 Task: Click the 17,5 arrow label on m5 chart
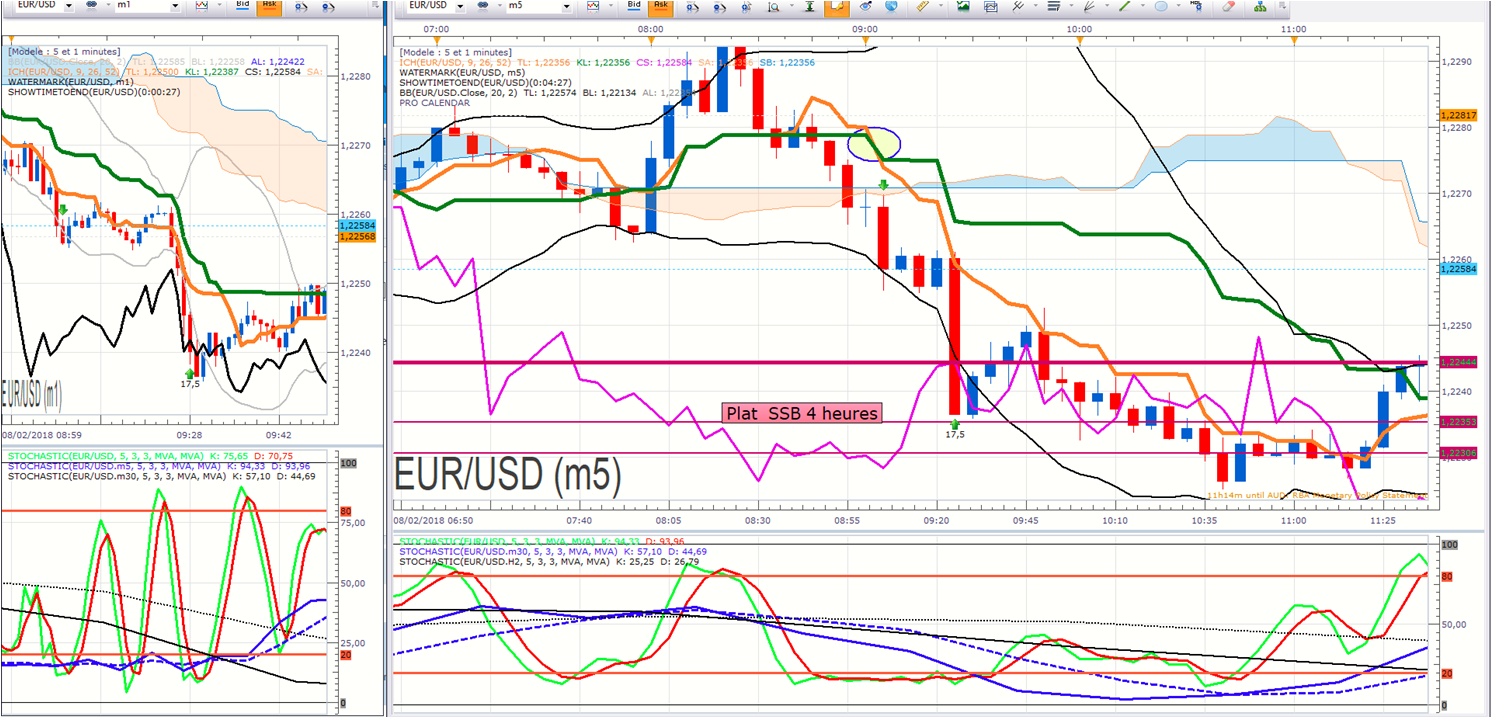[x=955, y=433]
